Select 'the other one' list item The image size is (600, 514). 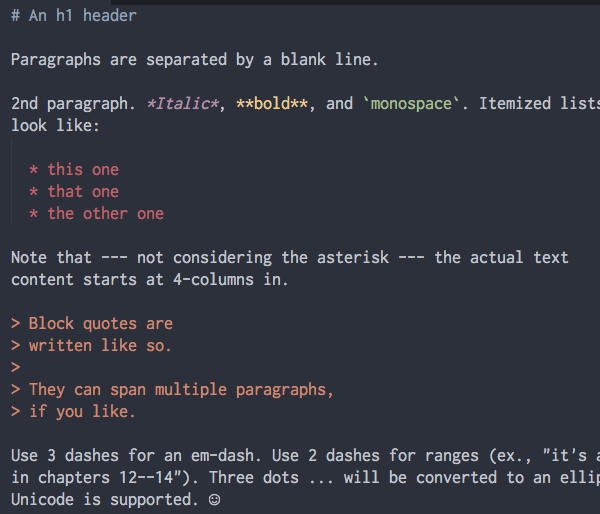tap(105, 213)
